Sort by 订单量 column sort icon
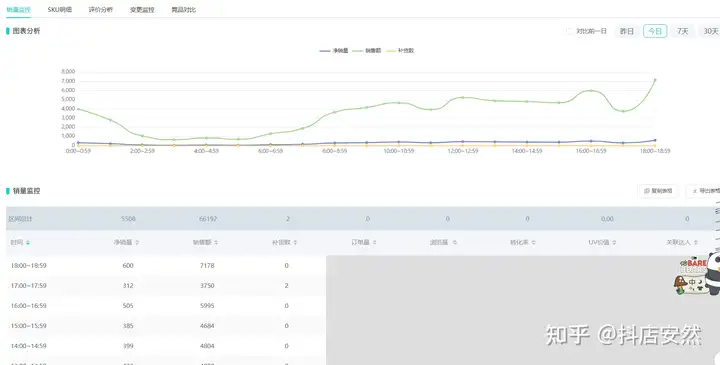 point(375,242)
